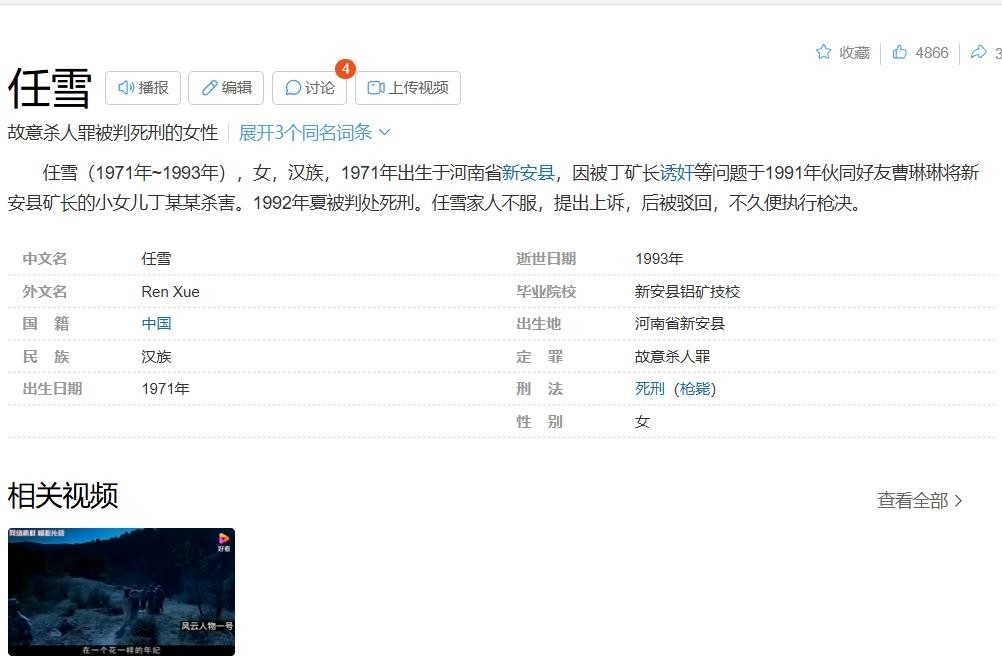Screen dimensions: 1002x658
Task: Click the 中国 nationality link
Action: pos(156,324)
